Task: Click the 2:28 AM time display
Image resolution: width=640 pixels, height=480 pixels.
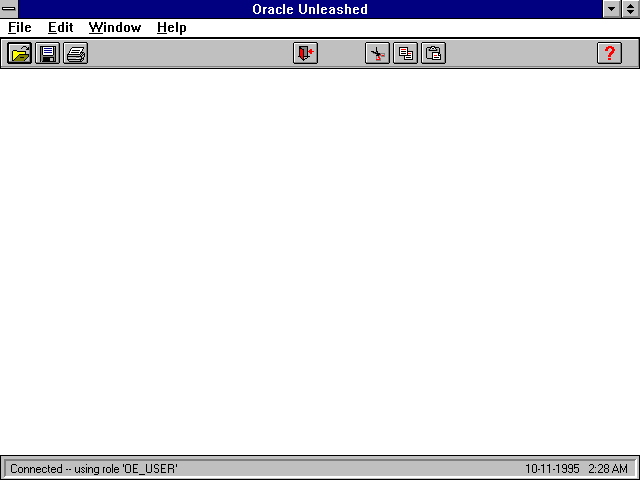Action: [608, 469]
